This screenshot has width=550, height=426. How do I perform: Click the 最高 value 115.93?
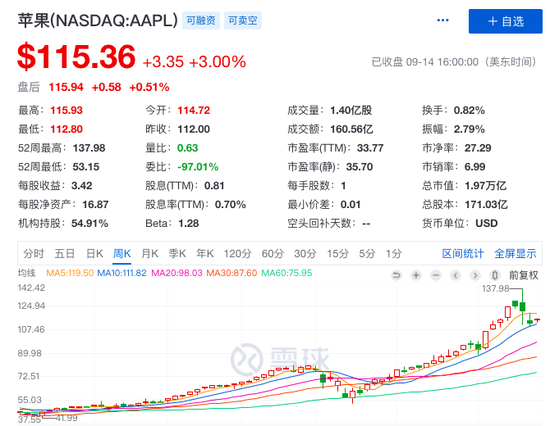66,110
